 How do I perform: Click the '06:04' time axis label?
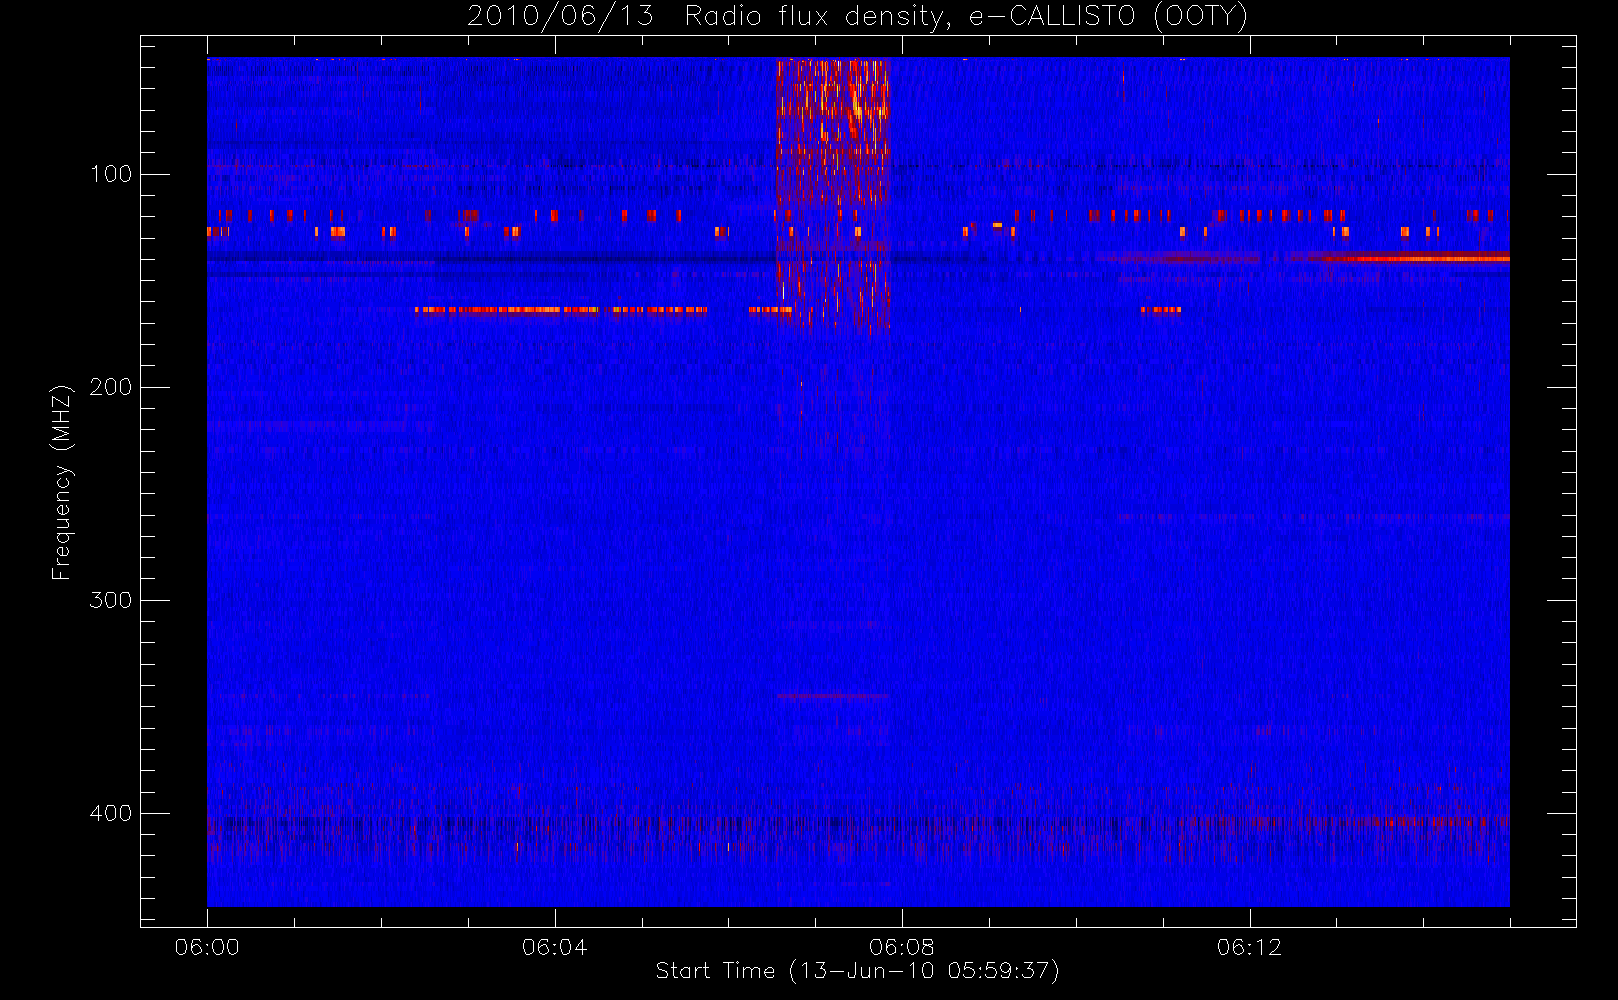point(555,947)
